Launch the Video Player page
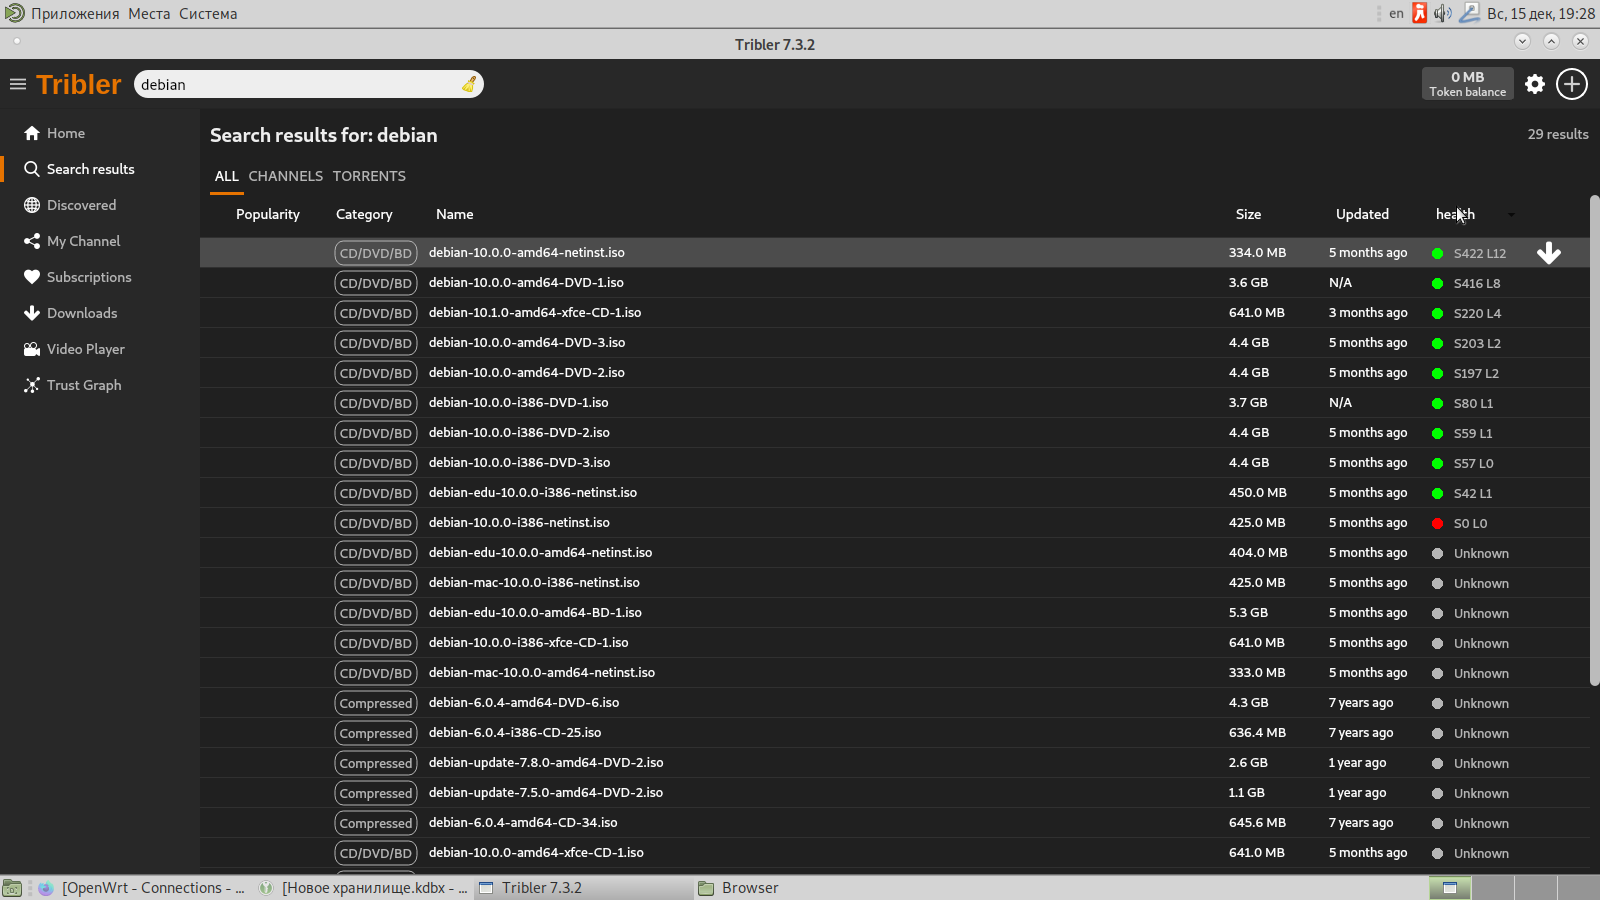 (x=74, y=349)
